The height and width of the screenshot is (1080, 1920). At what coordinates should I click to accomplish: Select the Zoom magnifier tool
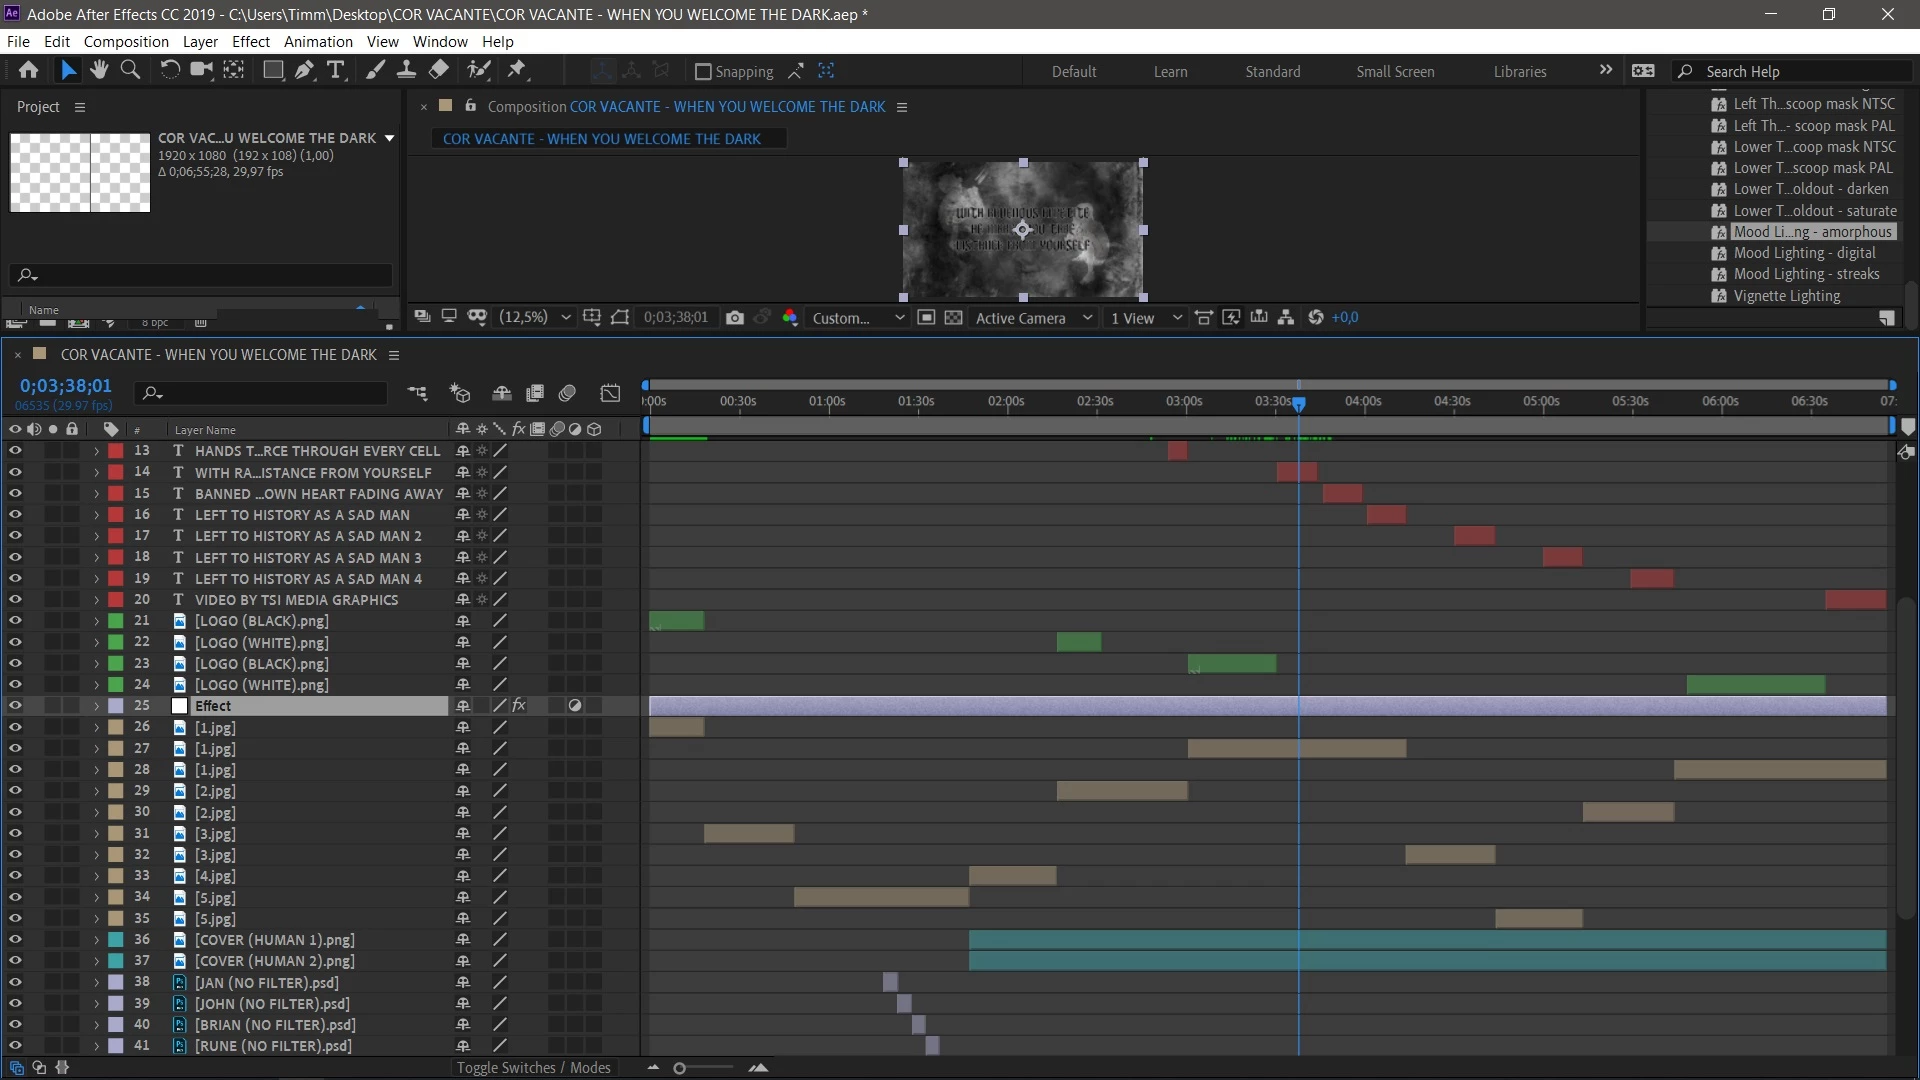click(x=130, y=70)
